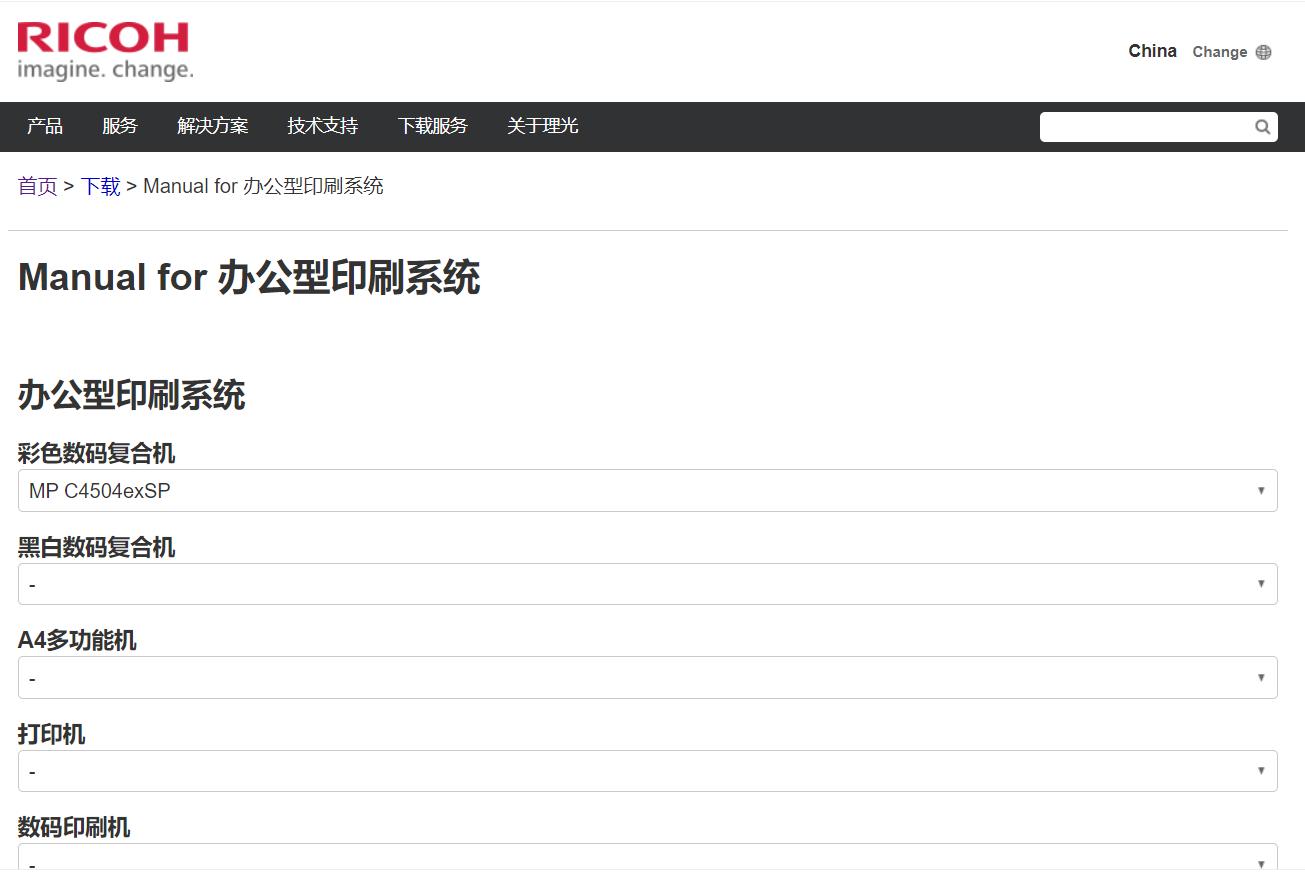The image size is (1305, 874).
Task: Select the 解决方案 menu item
Action: pyautogui.click(x=212, y=127)
